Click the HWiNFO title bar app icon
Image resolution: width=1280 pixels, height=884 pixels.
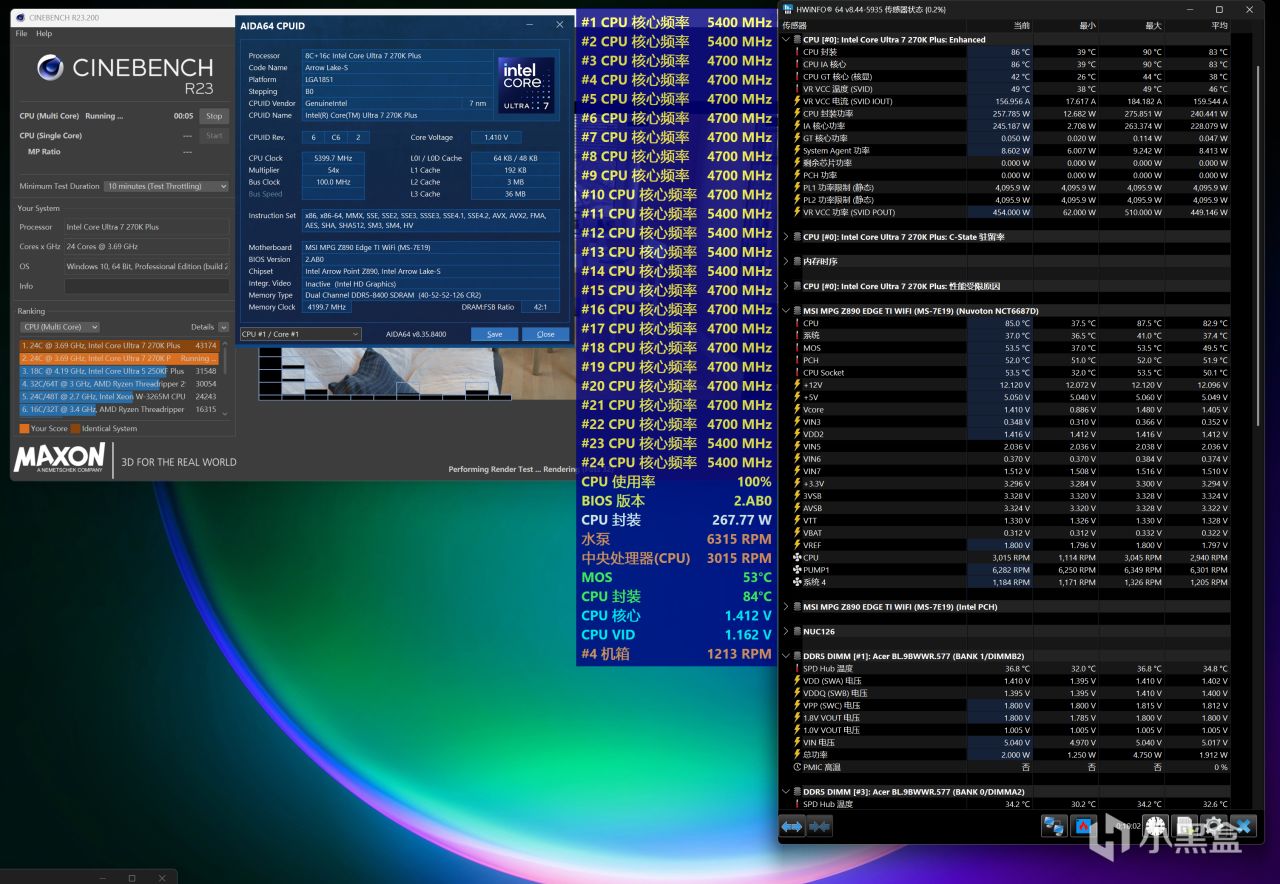click(790, 9)
